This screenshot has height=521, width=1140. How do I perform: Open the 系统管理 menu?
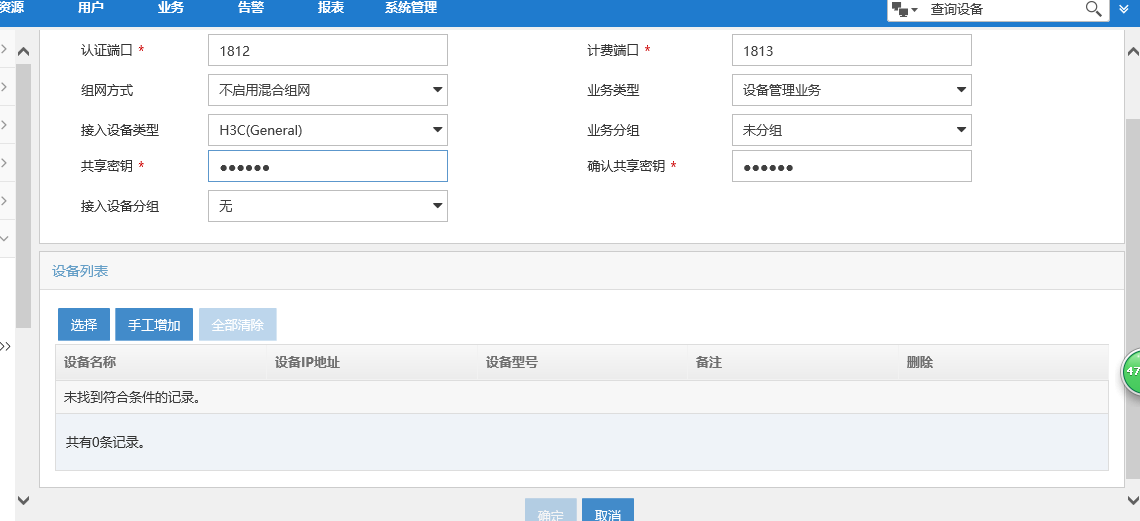(x=411, y=9)
